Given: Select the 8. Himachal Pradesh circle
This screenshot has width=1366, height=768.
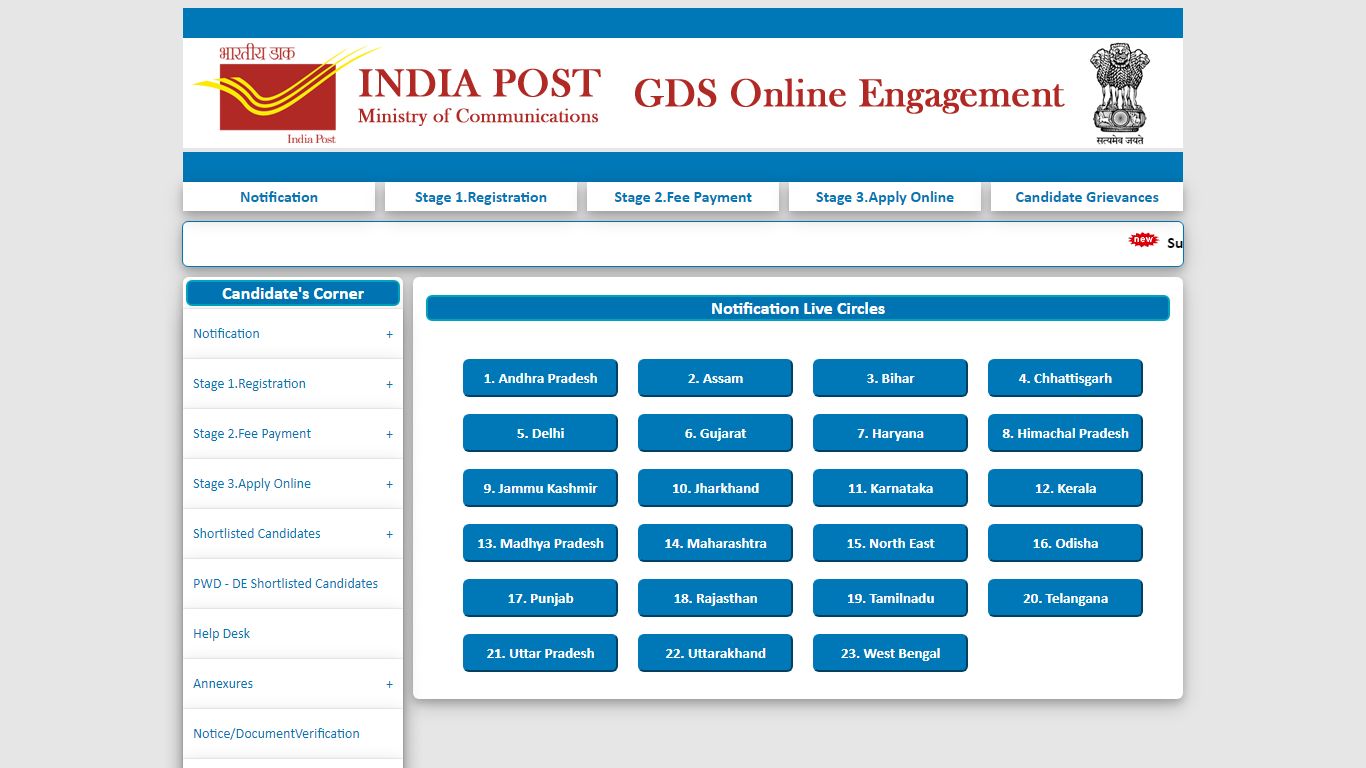Looking at the screenshot, I should 1065,433.
